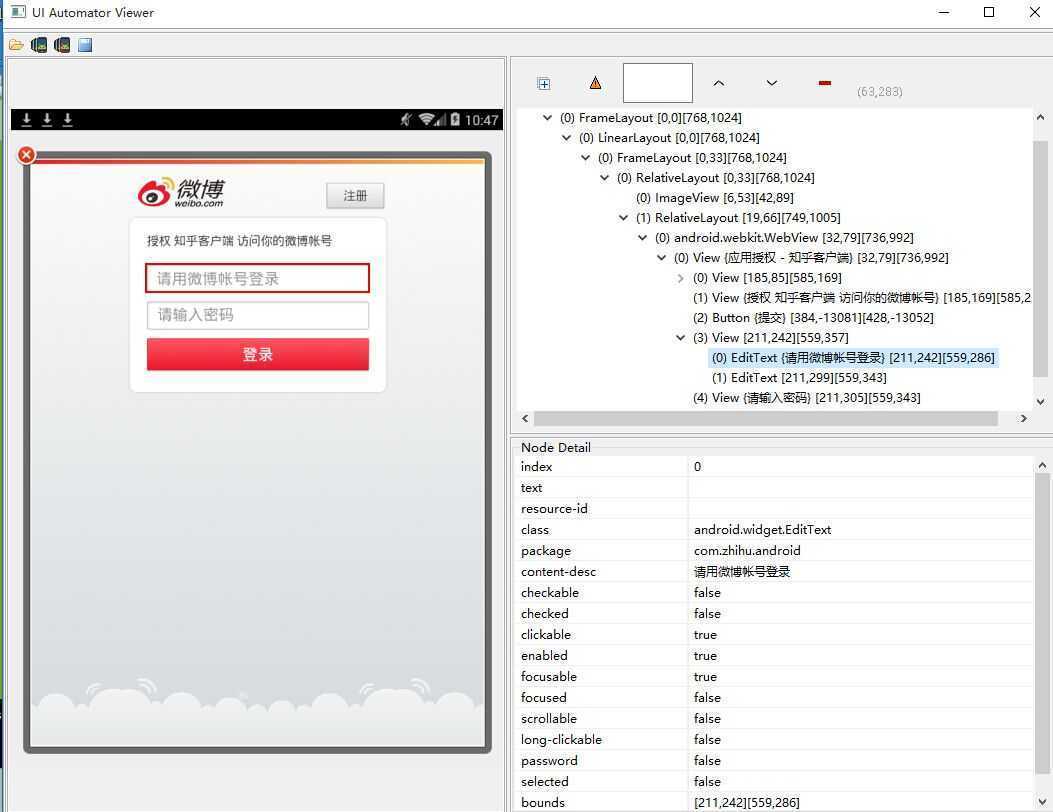
Task: Select the Button {提交} tree row
Action: (813, 318)
